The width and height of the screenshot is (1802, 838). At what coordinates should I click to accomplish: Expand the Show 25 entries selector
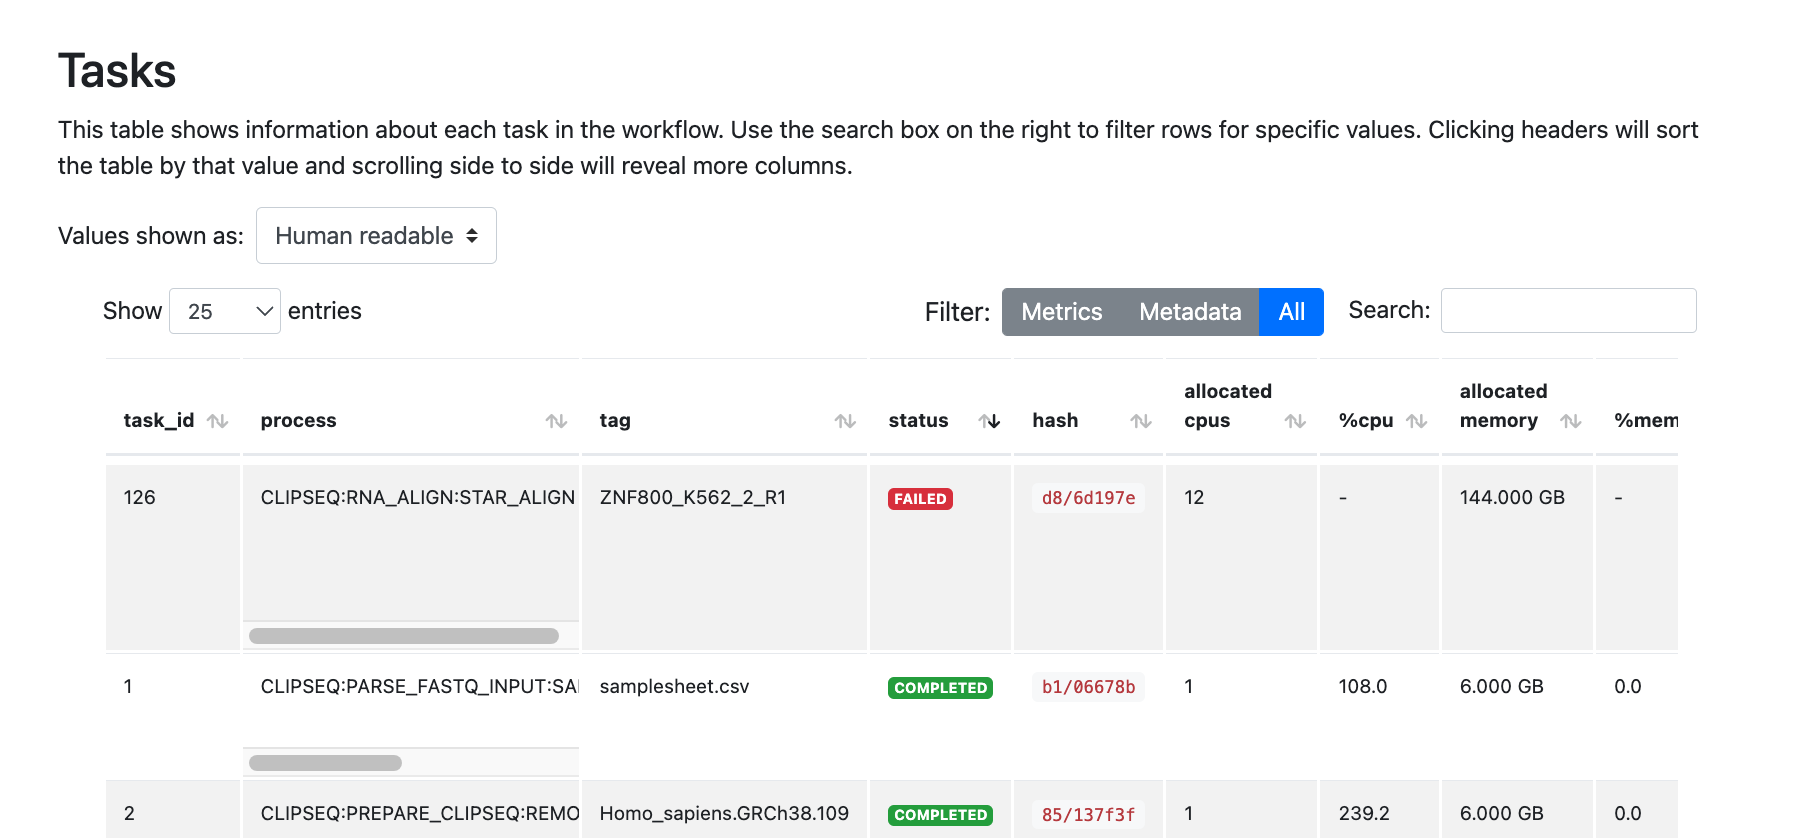(x=225, y=311)
